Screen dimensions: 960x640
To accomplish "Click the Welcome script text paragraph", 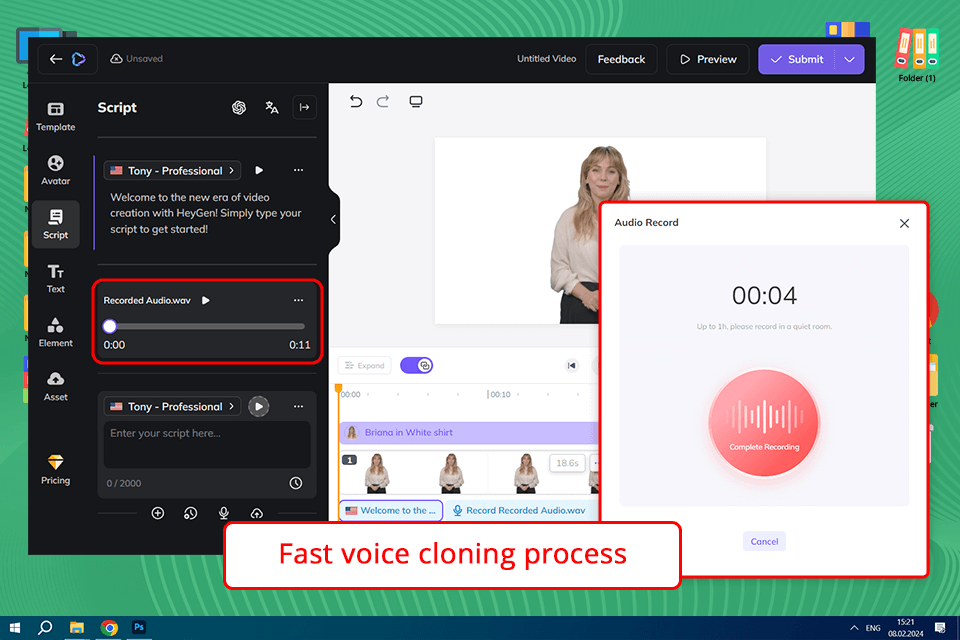I will click(206, 213).
